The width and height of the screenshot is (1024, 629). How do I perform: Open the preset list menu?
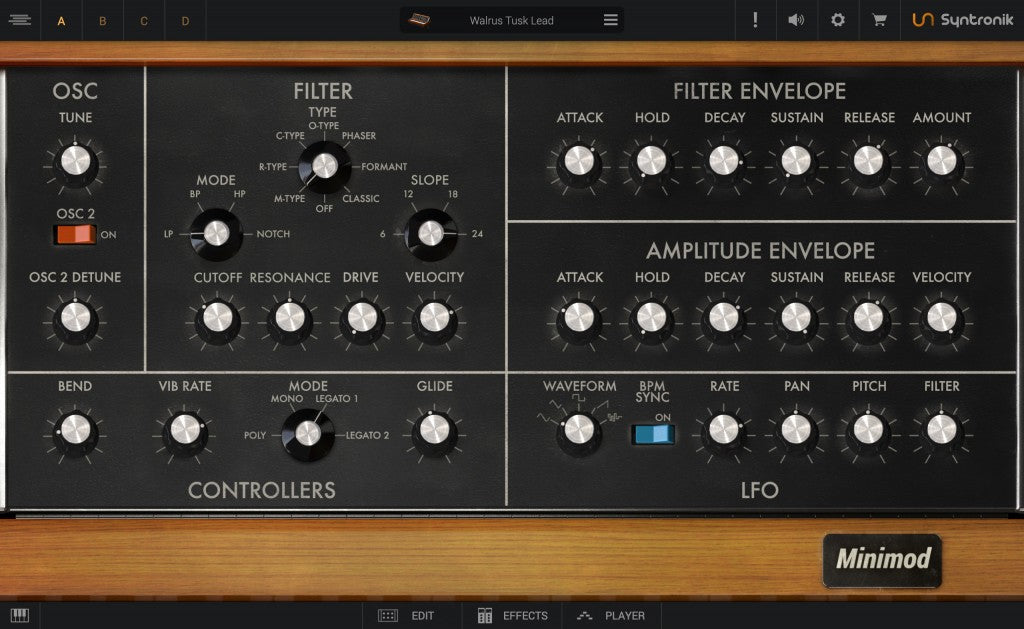click(609, 19)
